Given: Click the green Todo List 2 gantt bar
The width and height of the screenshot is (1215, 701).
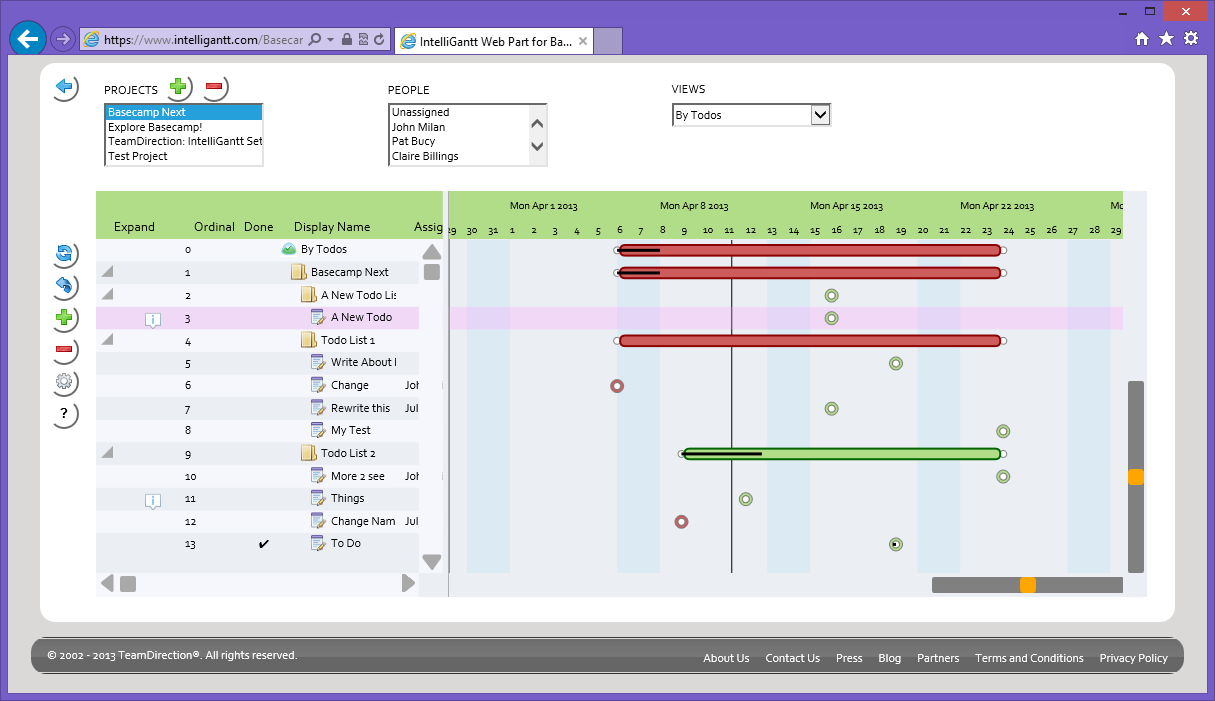Looking at the screenshot, I should [x=842, y=454].
